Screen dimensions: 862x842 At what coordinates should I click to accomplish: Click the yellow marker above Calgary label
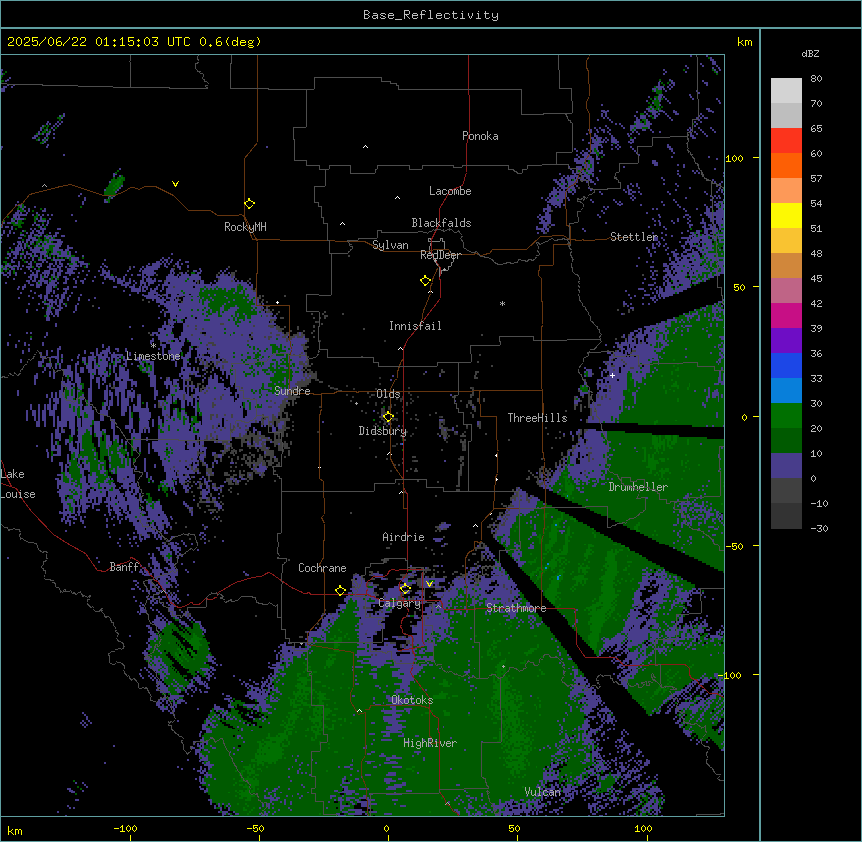tap(405, 589)
